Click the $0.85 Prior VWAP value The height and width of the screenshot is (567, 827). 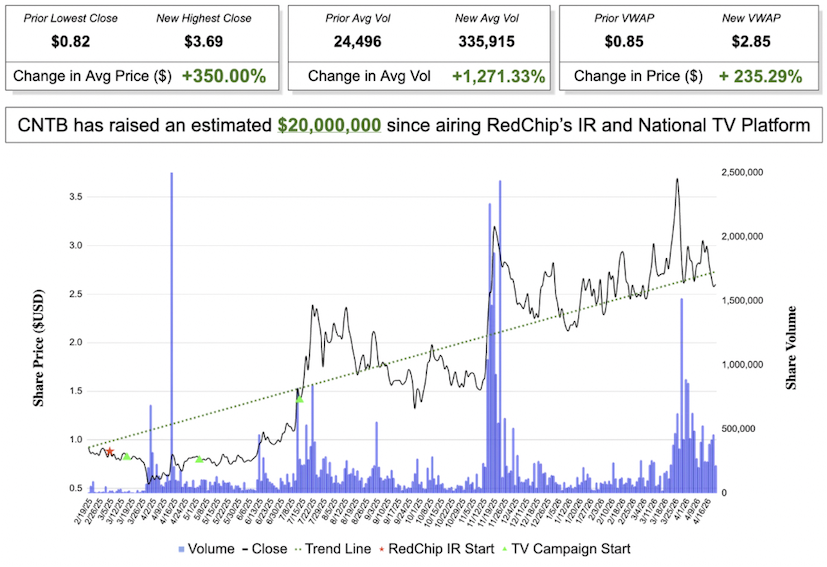coord(624,42)
